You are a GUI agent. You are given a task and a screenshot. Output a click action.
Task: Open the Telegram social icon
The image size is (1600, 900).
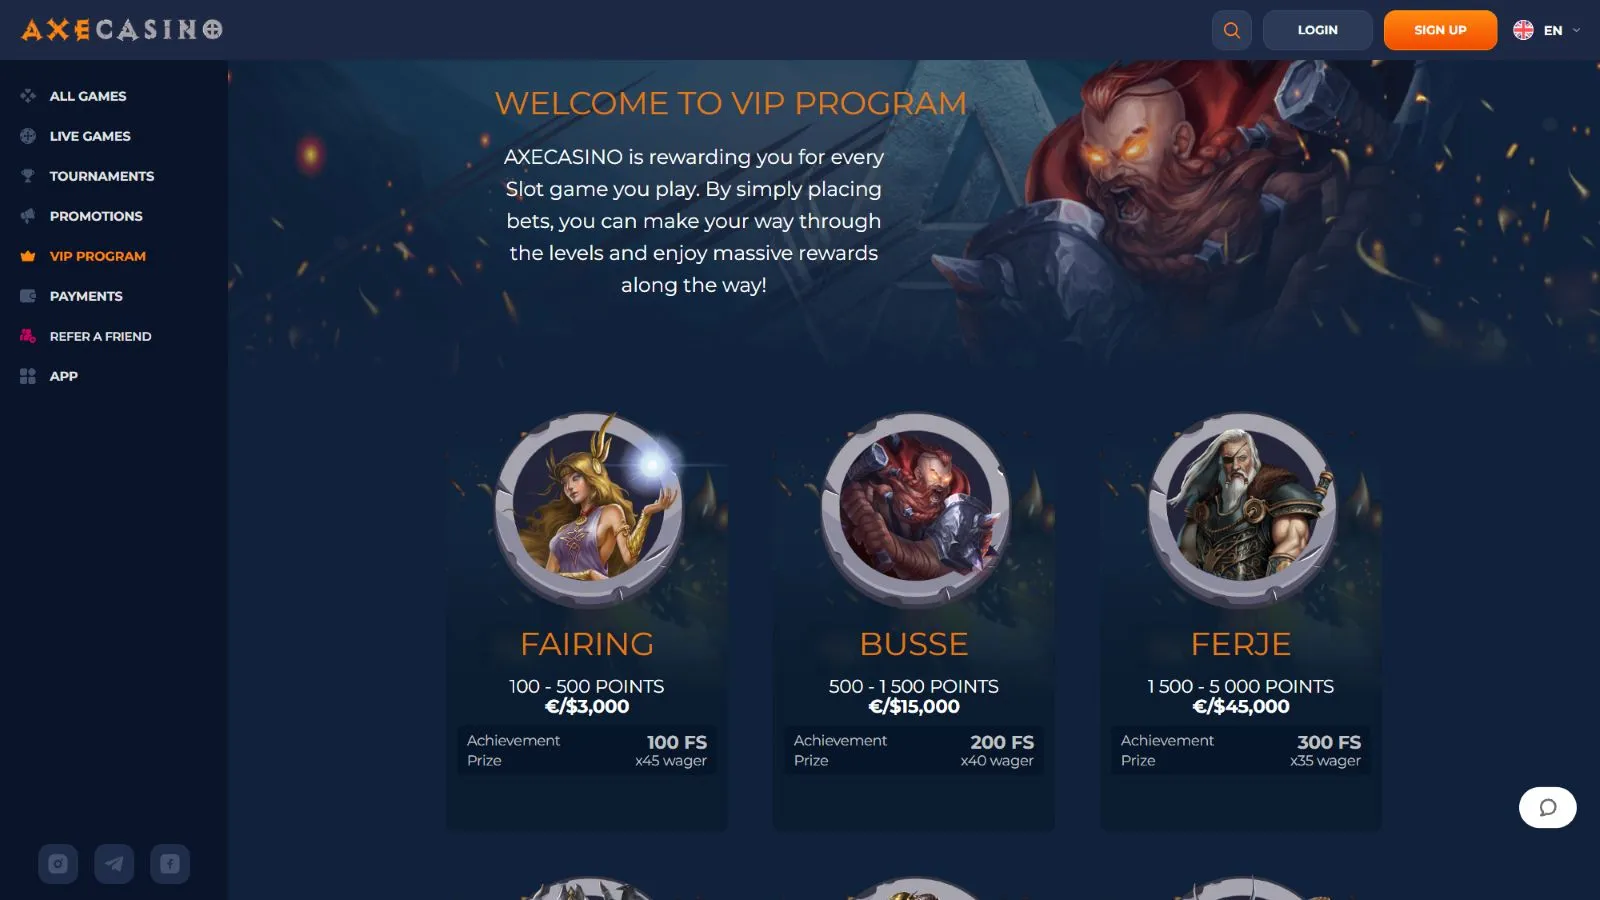pyautogui.click(x=114, y=864)
